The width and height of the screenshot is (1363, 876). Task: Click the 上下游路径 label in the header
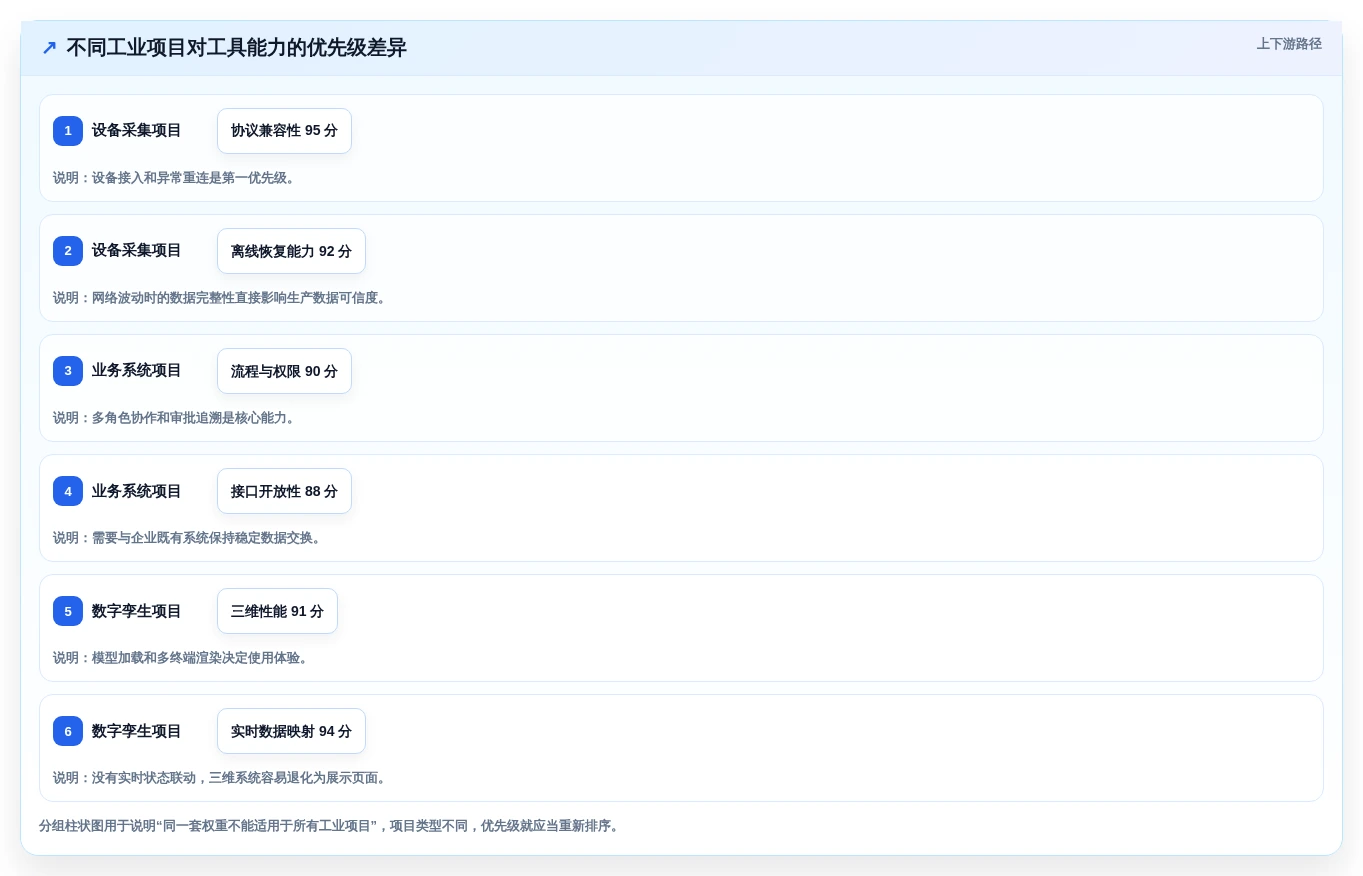click(x=1289, y=44)
